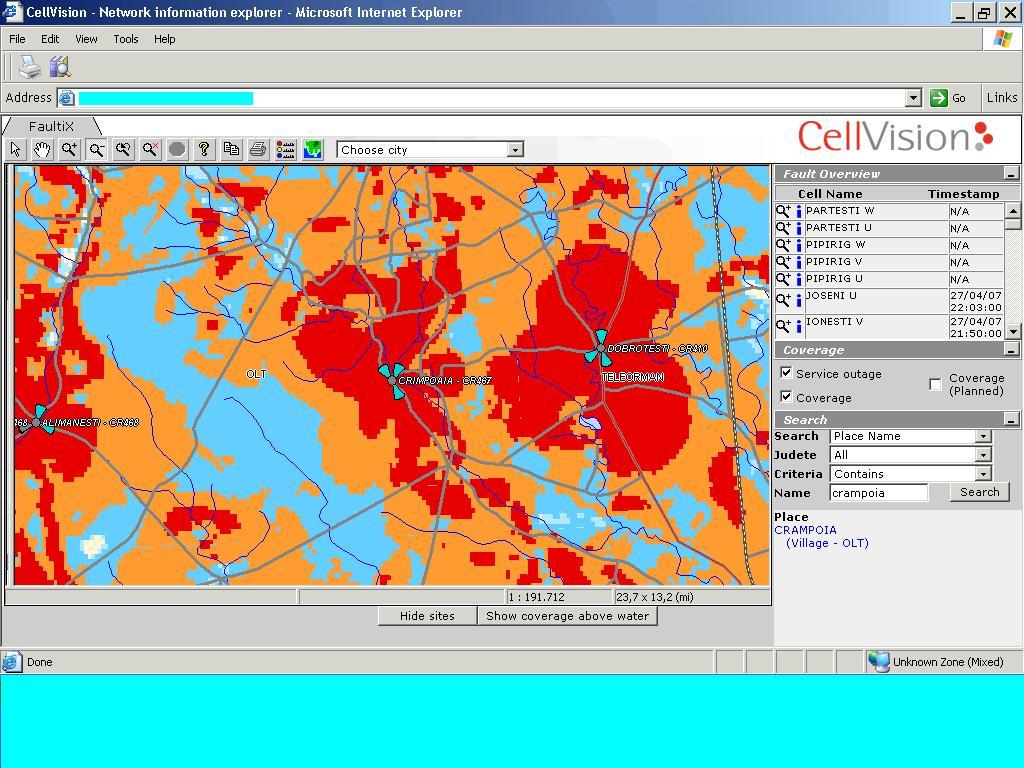1024x768 pixels.
Task: Click the Hide sites button
Action: [427, 616]
